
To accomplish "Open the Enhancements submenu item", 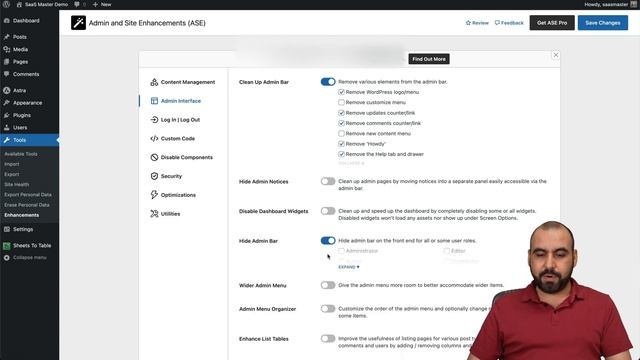I will pyautogui.click(x=22, y=215).
